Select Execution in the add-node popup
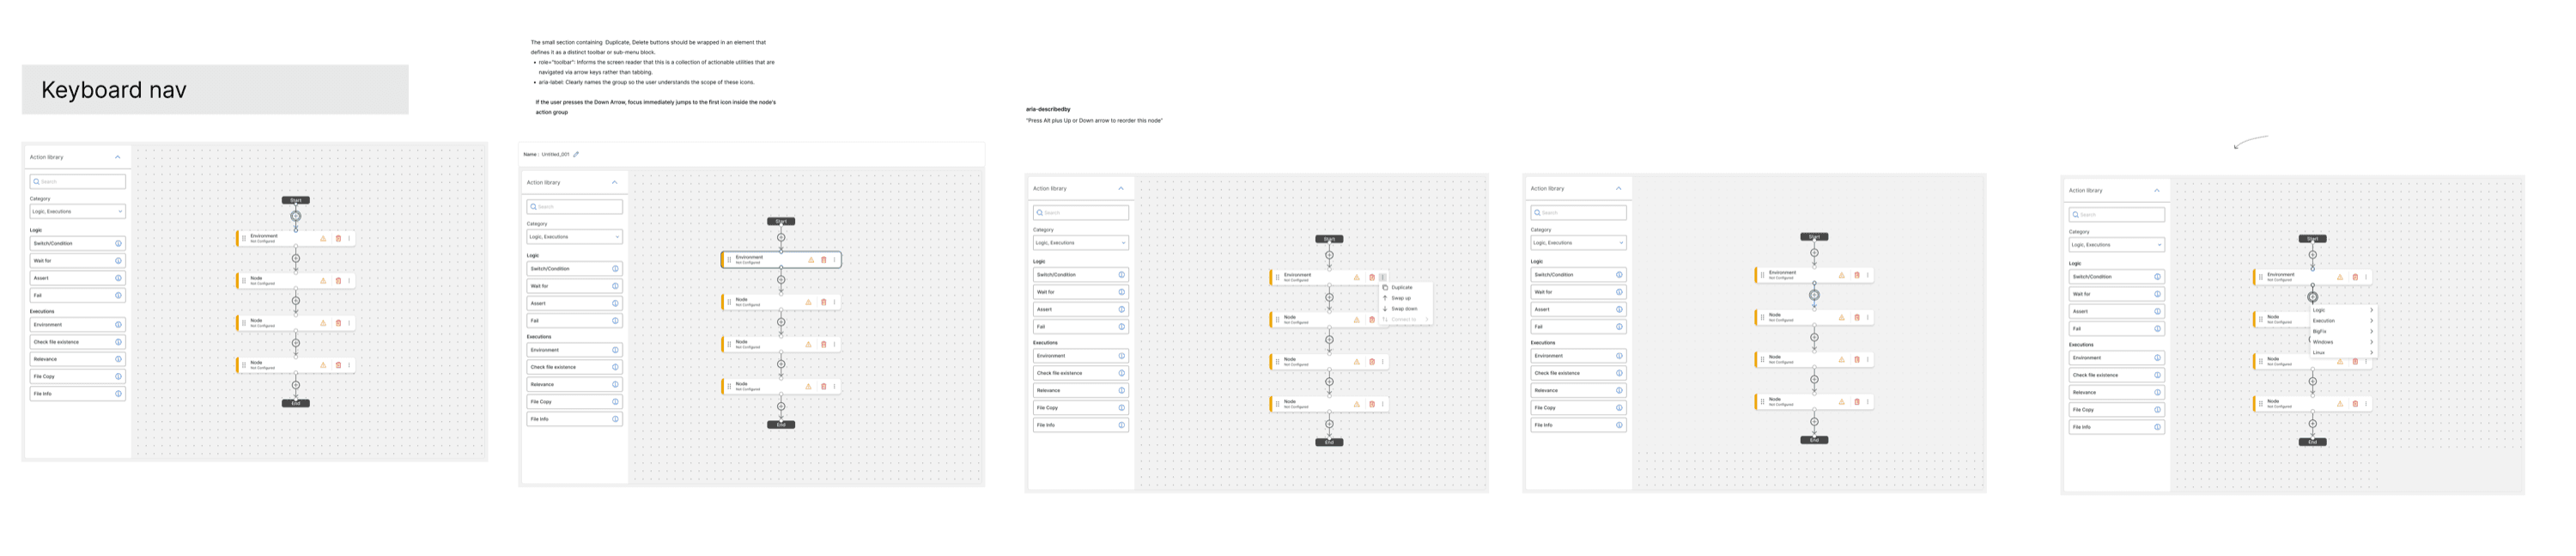This screenshot has width=2576, height=556. (x=2342, y=321)
